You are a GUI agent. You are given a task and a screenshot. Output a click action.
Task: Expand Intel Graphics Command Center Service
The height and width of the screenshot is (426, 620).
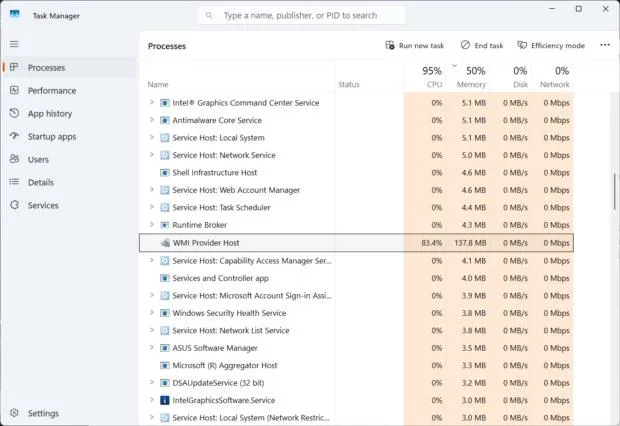[x=151, y=102]
